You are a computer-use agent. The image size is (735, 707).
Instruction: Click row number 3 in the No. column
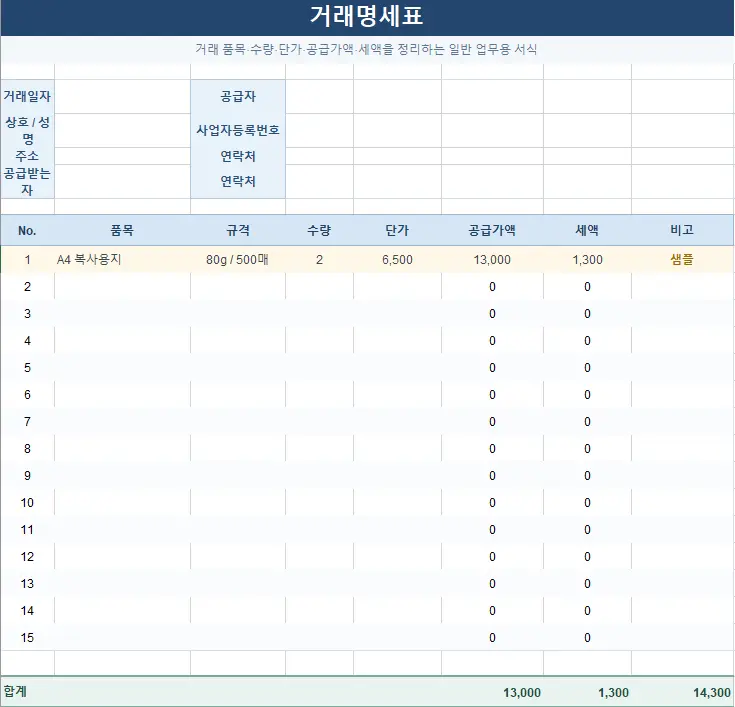click(x=27, y=314)
